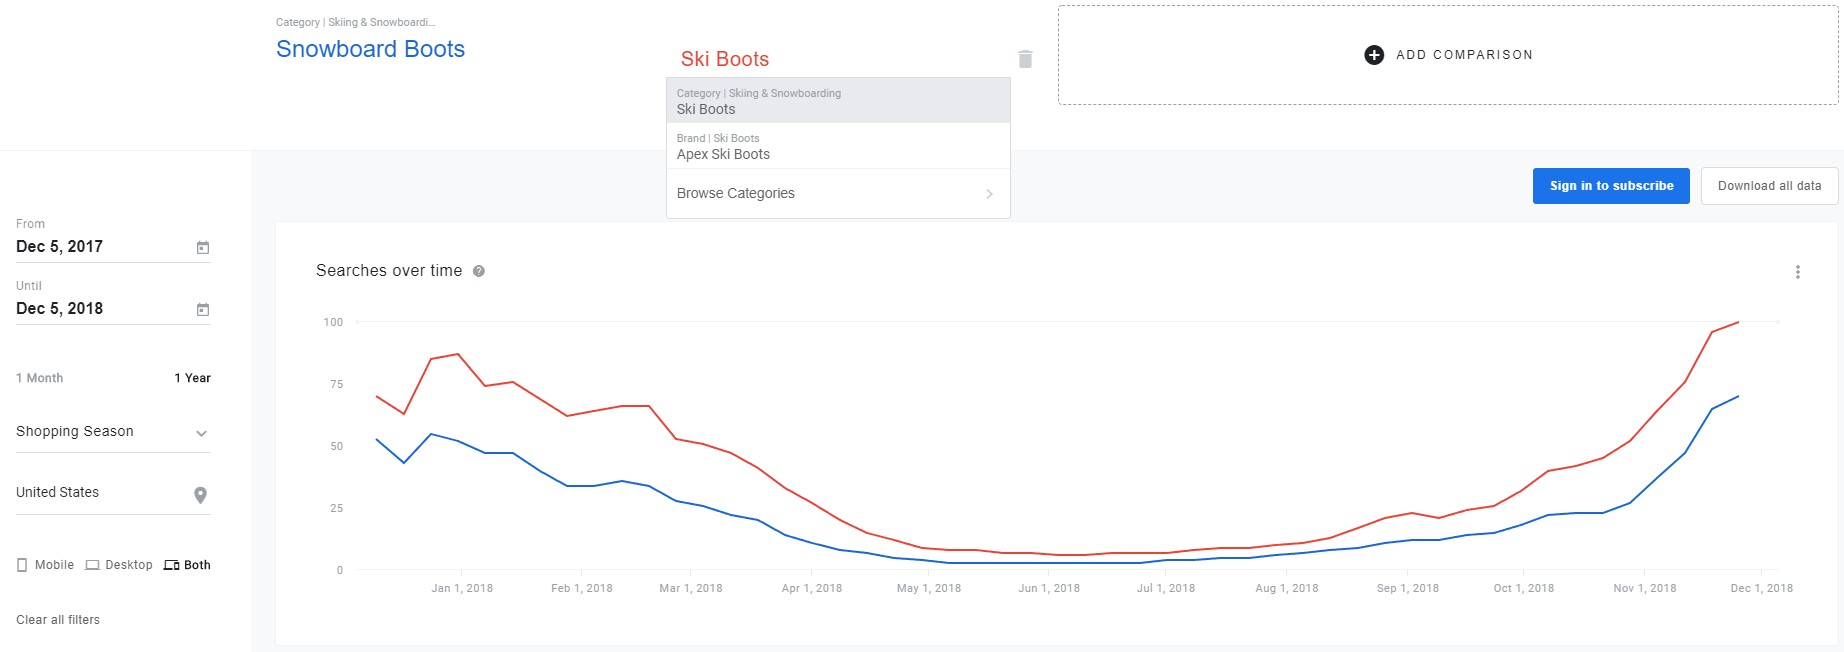Expand the Shopping Season dropdown
The image size is (1844, 652).
[201, 433]
